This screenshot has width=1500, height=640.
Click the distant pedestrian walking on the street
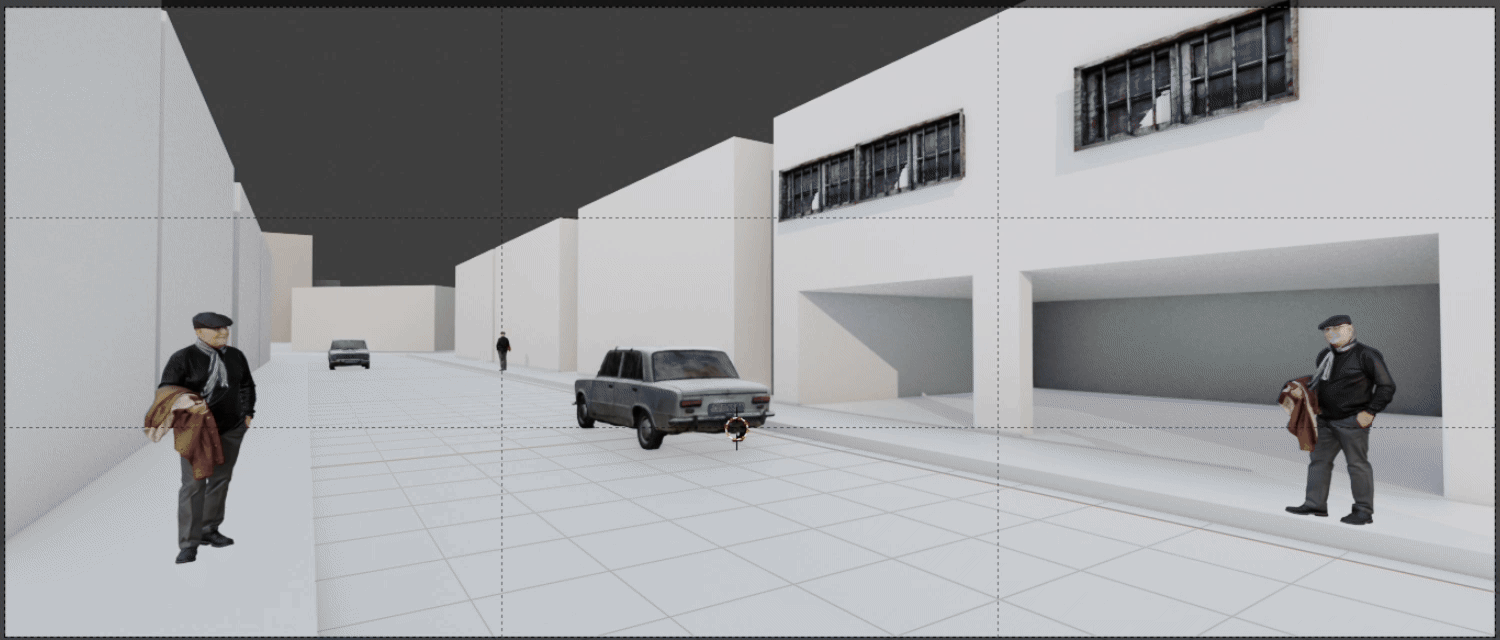503,351
